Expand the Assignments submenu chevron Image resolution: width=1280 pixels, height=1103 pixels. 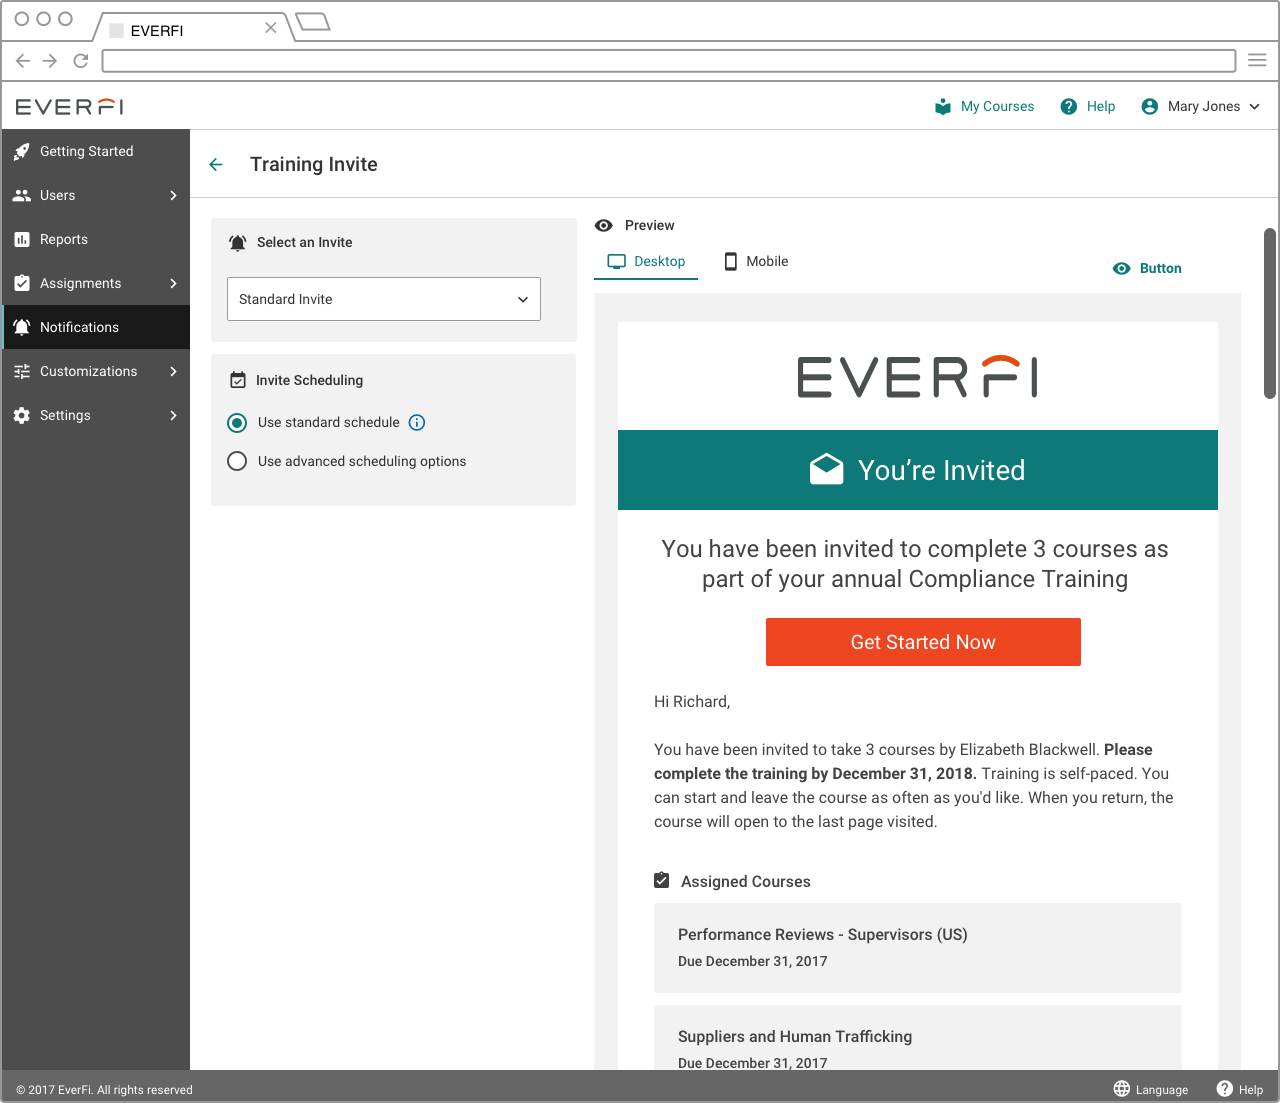pyautogui.click(x=173, y=283)
